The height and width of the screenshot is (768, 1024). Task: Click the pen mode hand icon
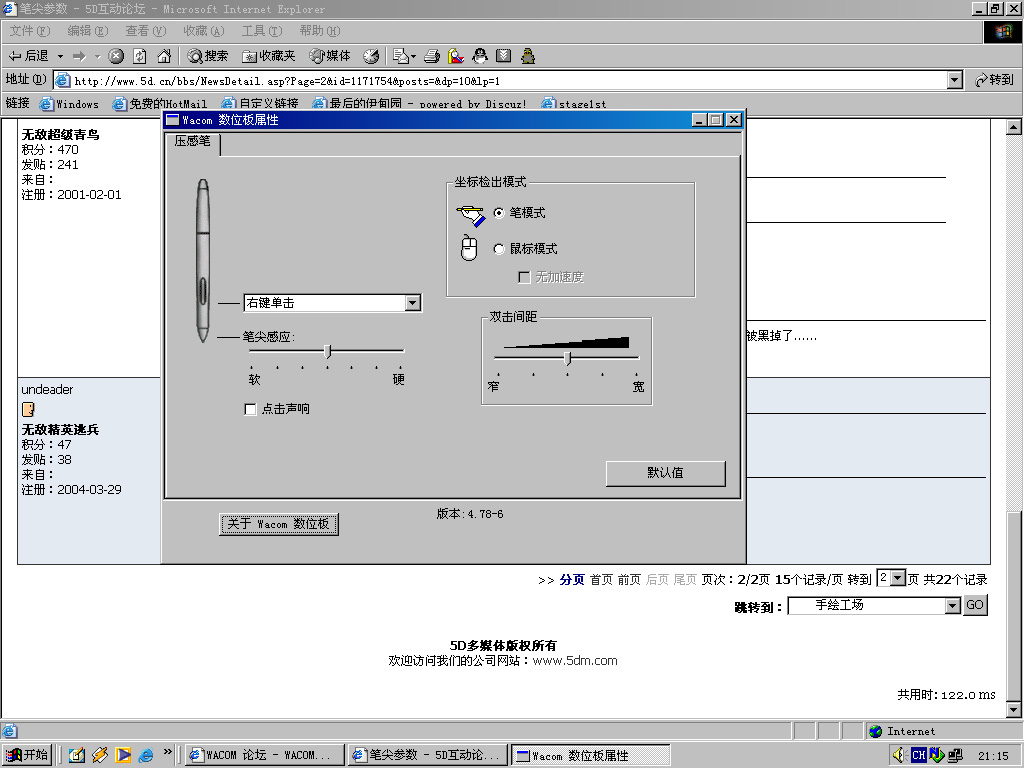click(471, 216)
